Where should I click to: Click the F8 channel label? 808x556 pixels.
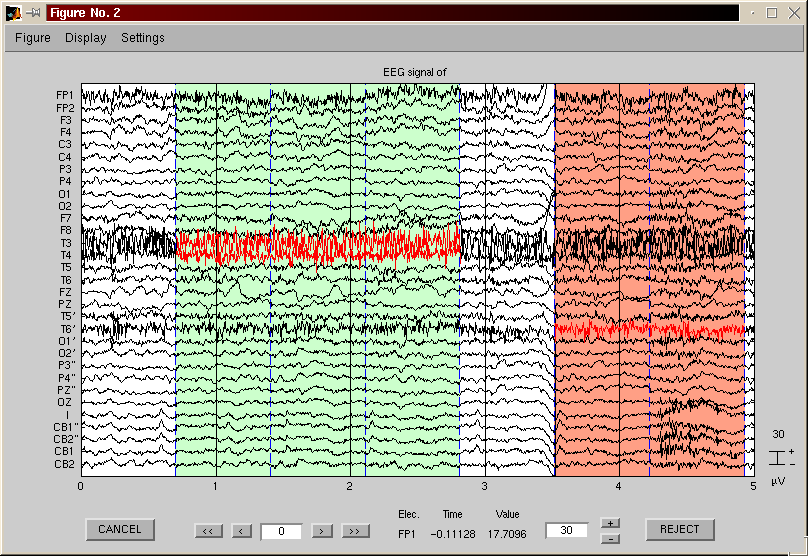65,230
